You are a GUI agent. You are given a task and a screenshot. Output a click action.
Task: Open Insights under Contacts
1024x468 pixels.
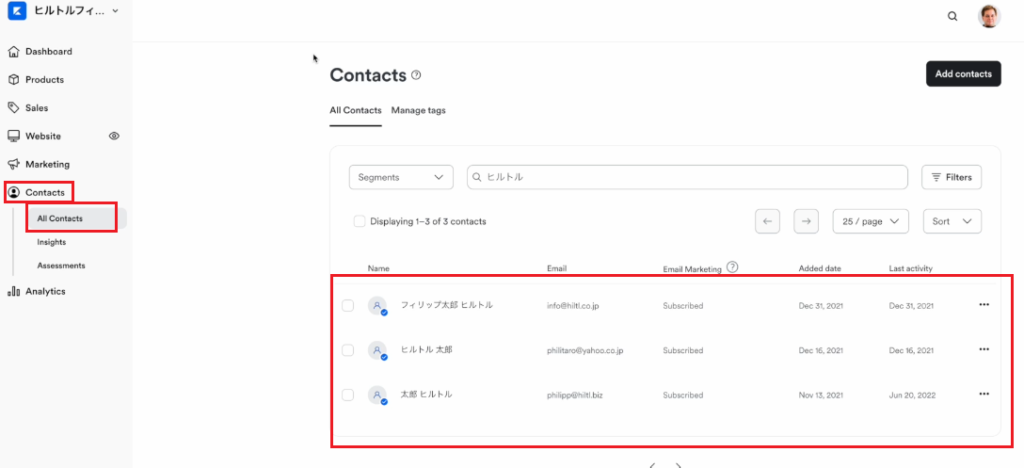point(52,242)
